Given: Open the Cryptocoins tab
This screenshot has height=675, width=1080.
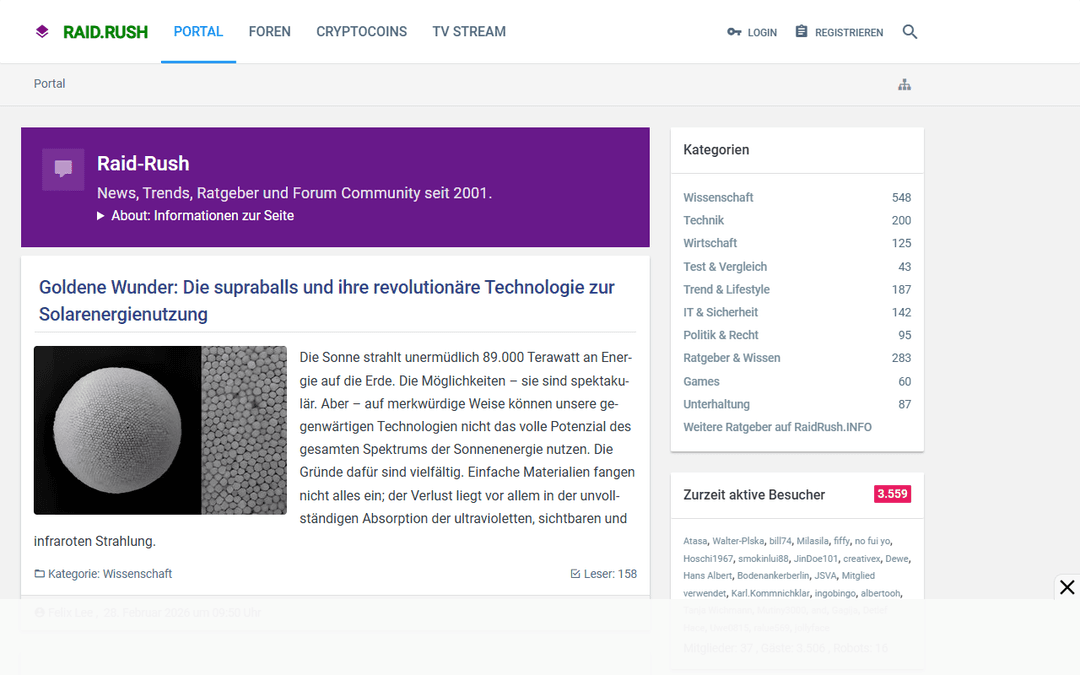Looking at the screenshot, I should [x=362, y=32].
